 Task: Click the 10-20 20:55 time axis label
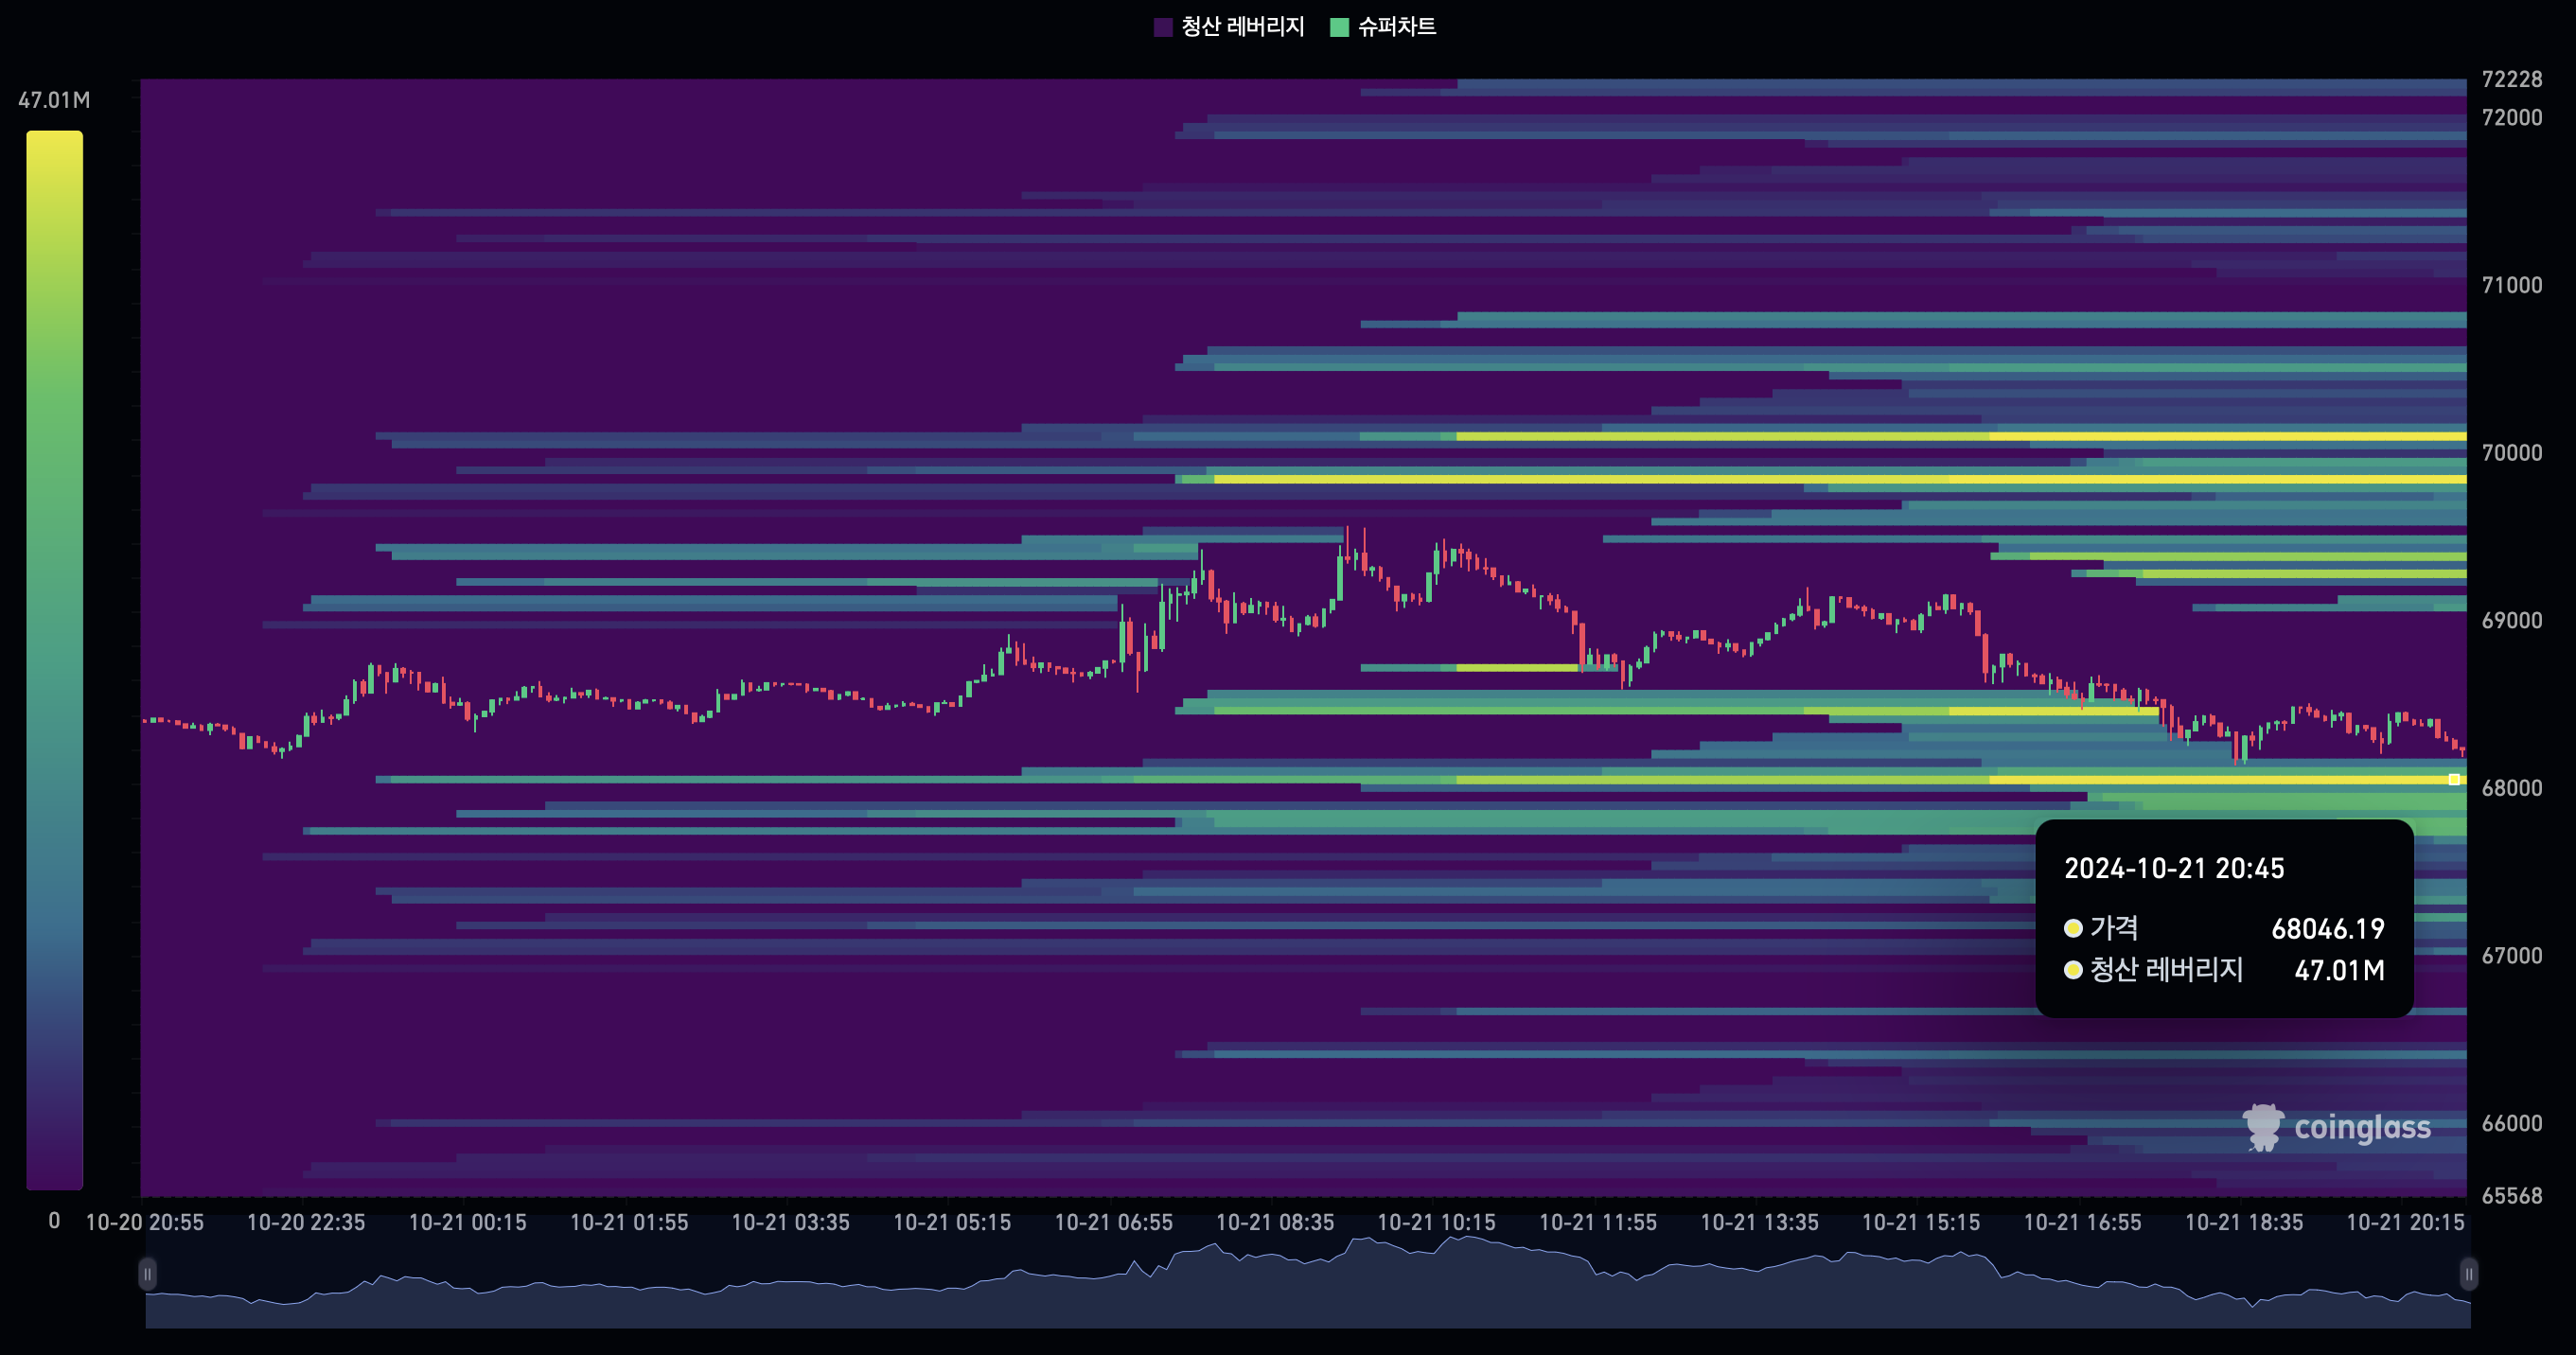tap(145, 1222)
